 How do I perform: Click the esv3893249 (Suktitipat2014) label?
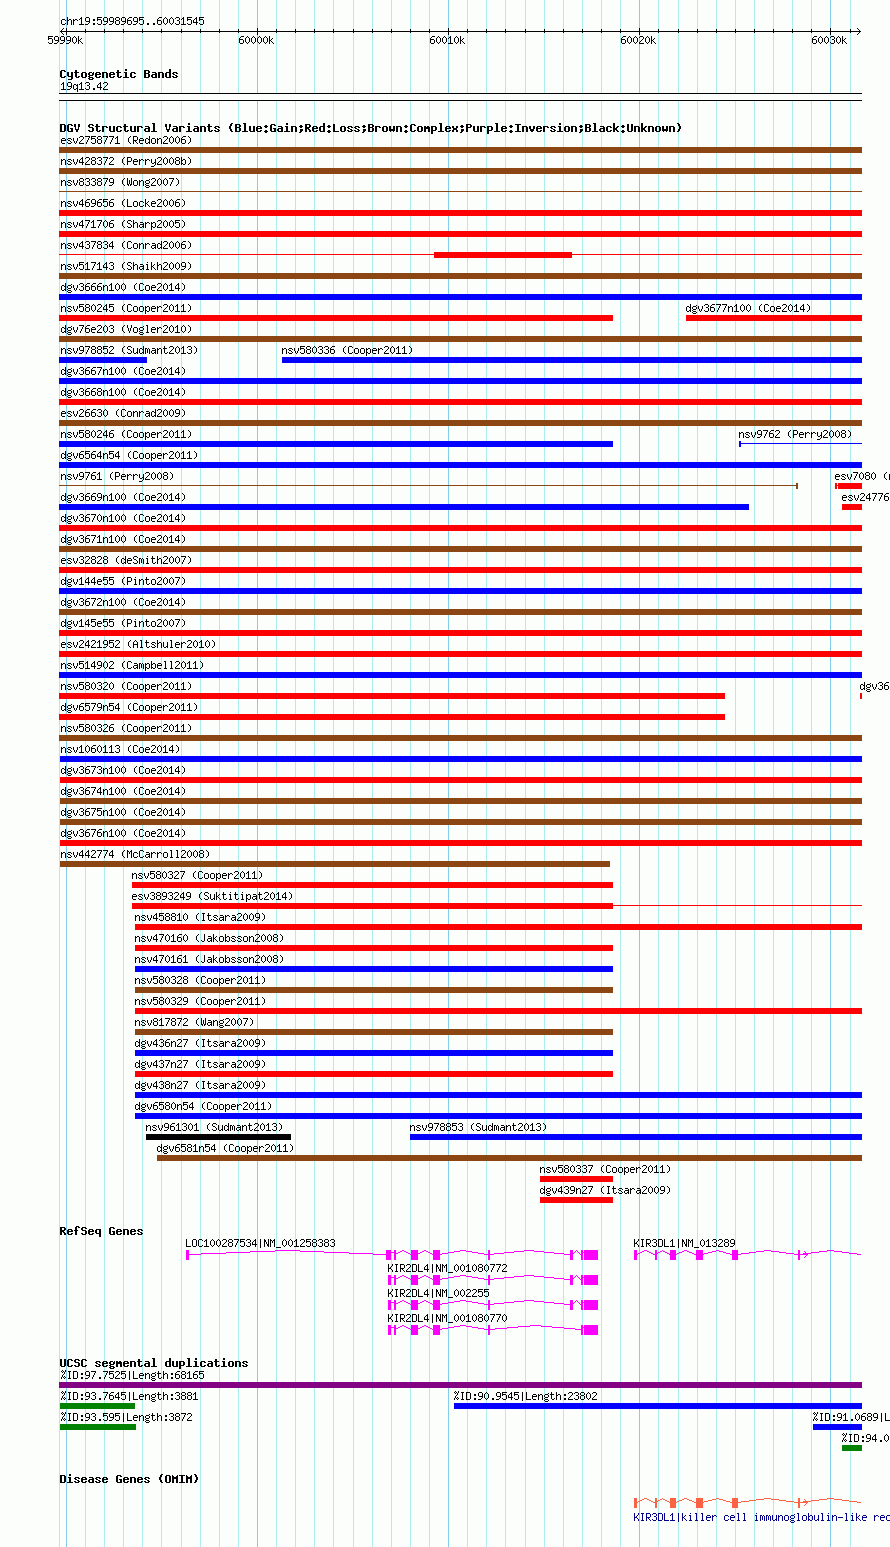(213, 896)
